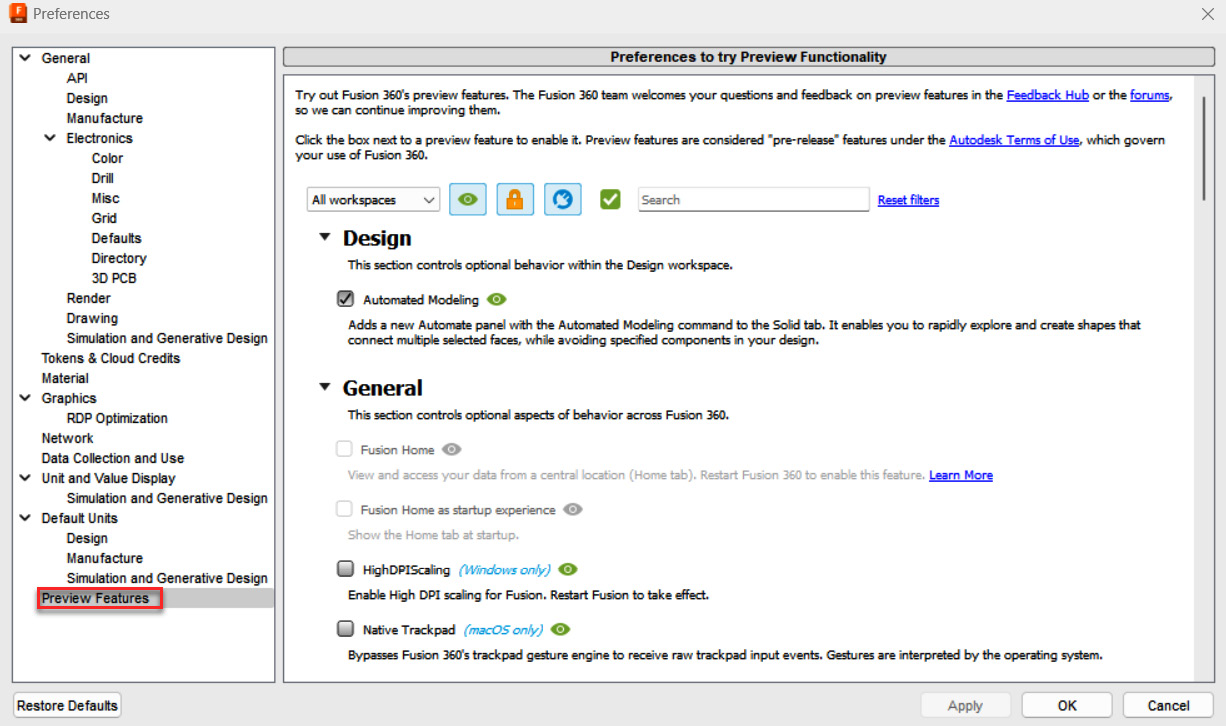Click the OK button

coord(1067,705)
